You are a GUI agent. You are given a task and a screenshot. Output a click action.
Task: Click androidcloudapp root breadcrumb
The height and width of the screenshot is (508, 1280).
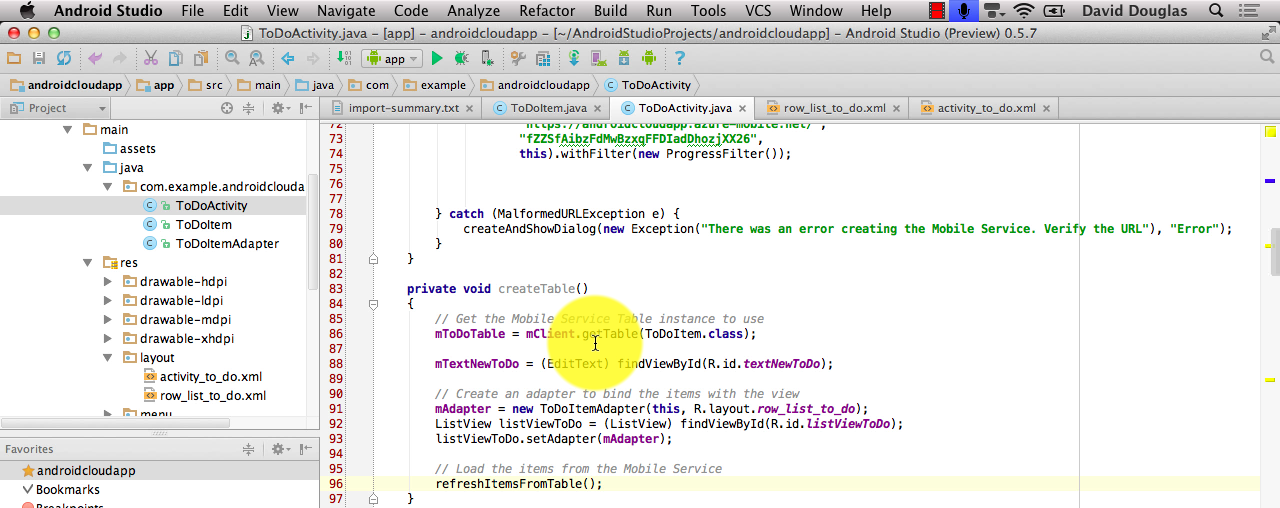coord(66,85)
